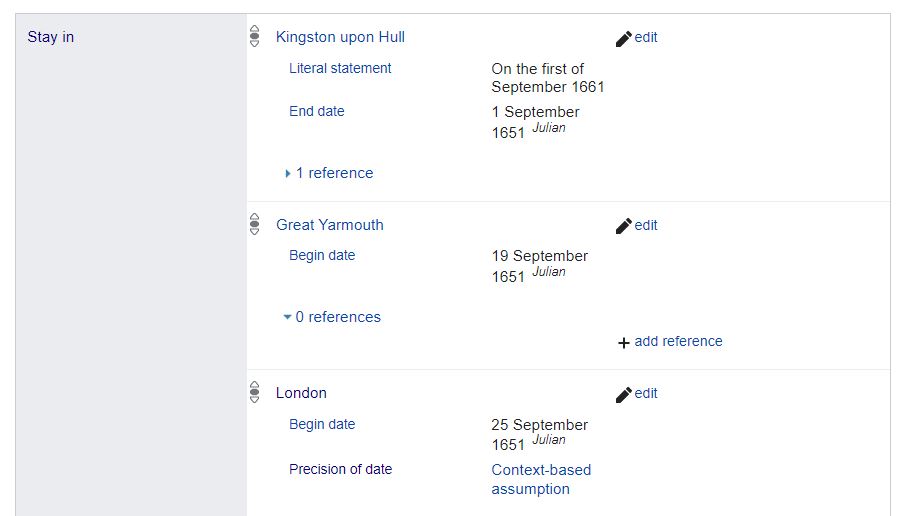The width and height of the screenshot is (909, 516).
Task: Open the Kingston upon Hull item link
Action: tap(340, 37)
